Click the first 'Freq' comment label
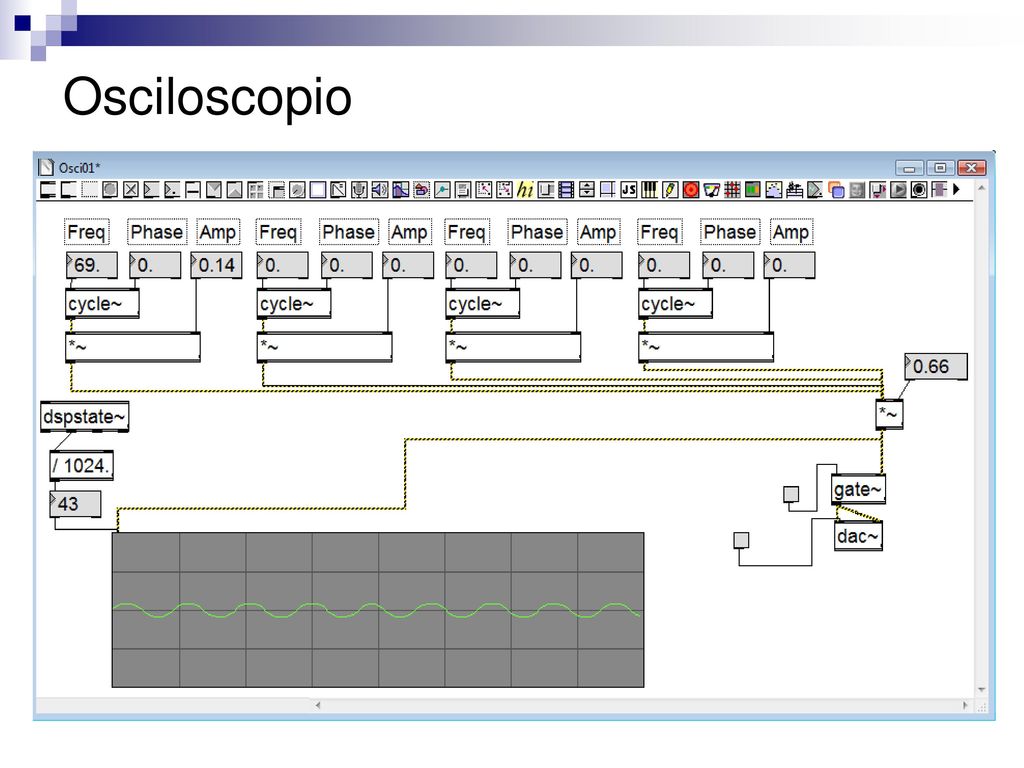This screenshot has width=1024, height=768. click(86, 232)
